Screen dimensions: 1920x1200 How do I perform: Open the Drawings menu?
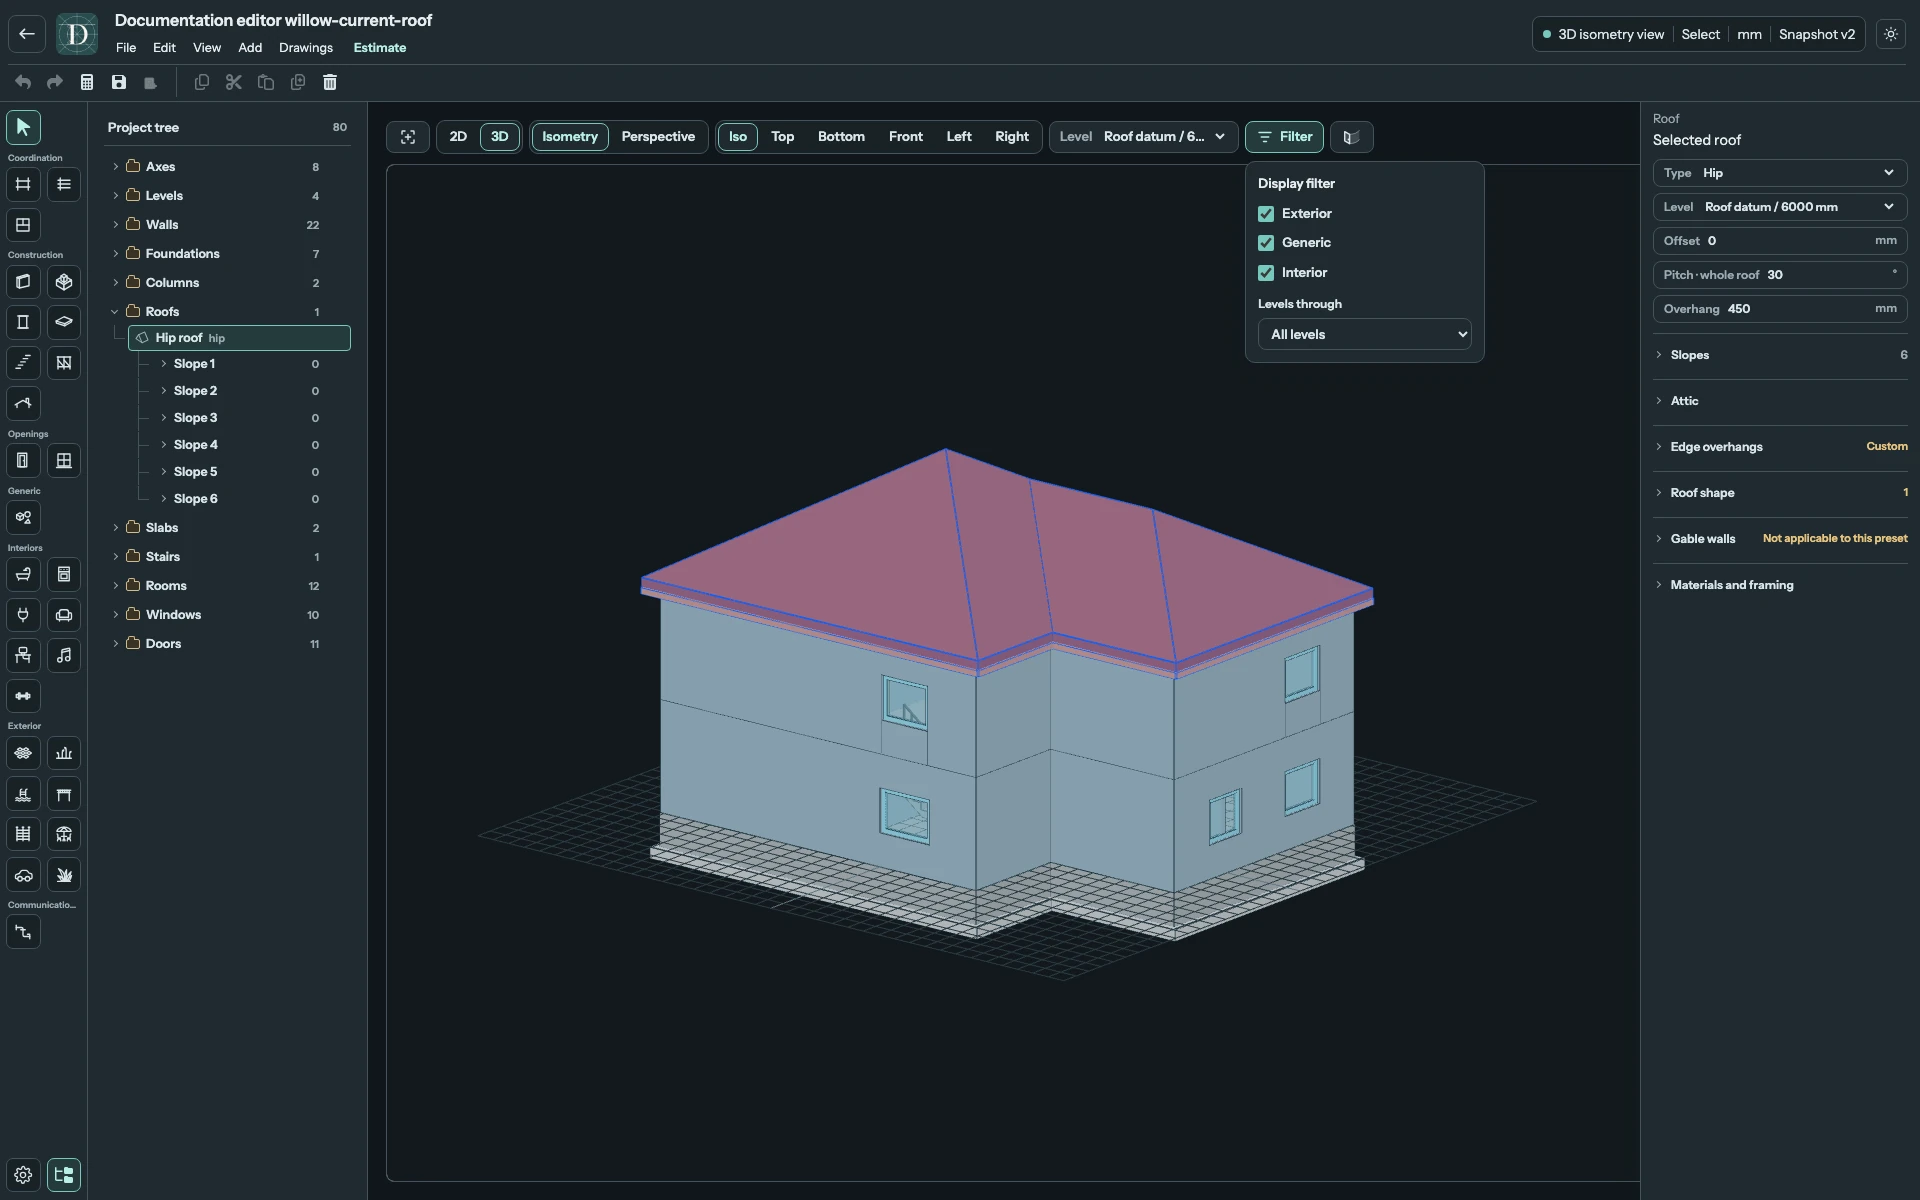[x=306, y=48]
